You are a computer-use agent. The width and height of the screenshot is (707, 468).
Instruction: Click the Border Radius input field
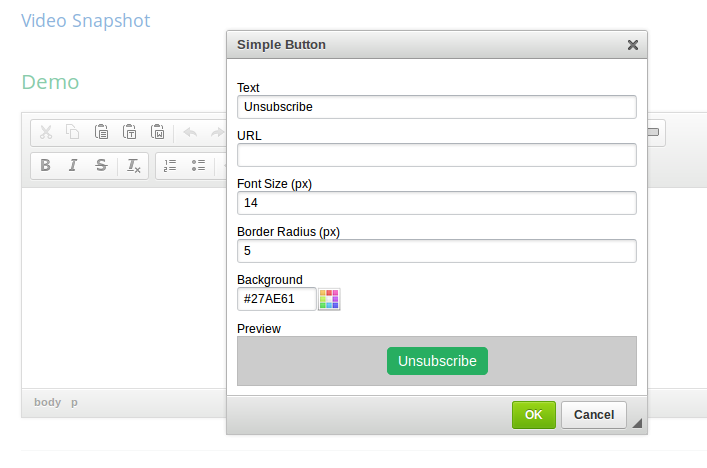coord(437,251)
